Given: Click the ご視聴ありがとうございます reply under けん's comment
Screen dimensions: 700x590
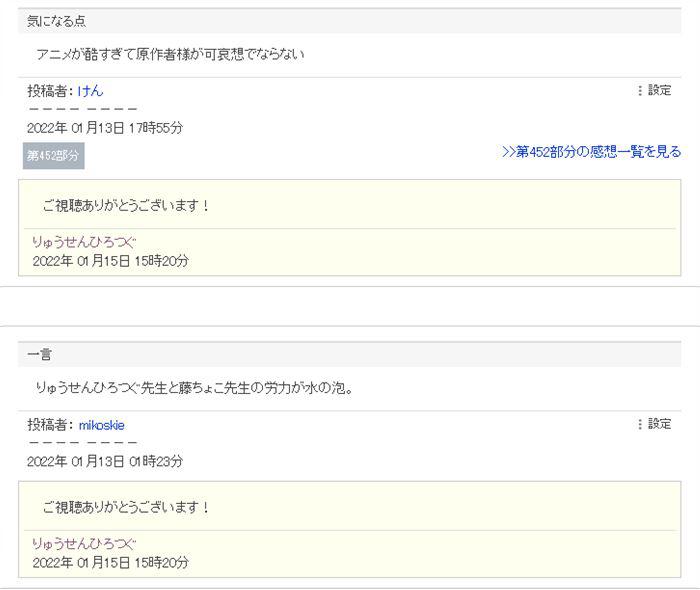Looking at the screenshot, I should [x=127, y=206].
